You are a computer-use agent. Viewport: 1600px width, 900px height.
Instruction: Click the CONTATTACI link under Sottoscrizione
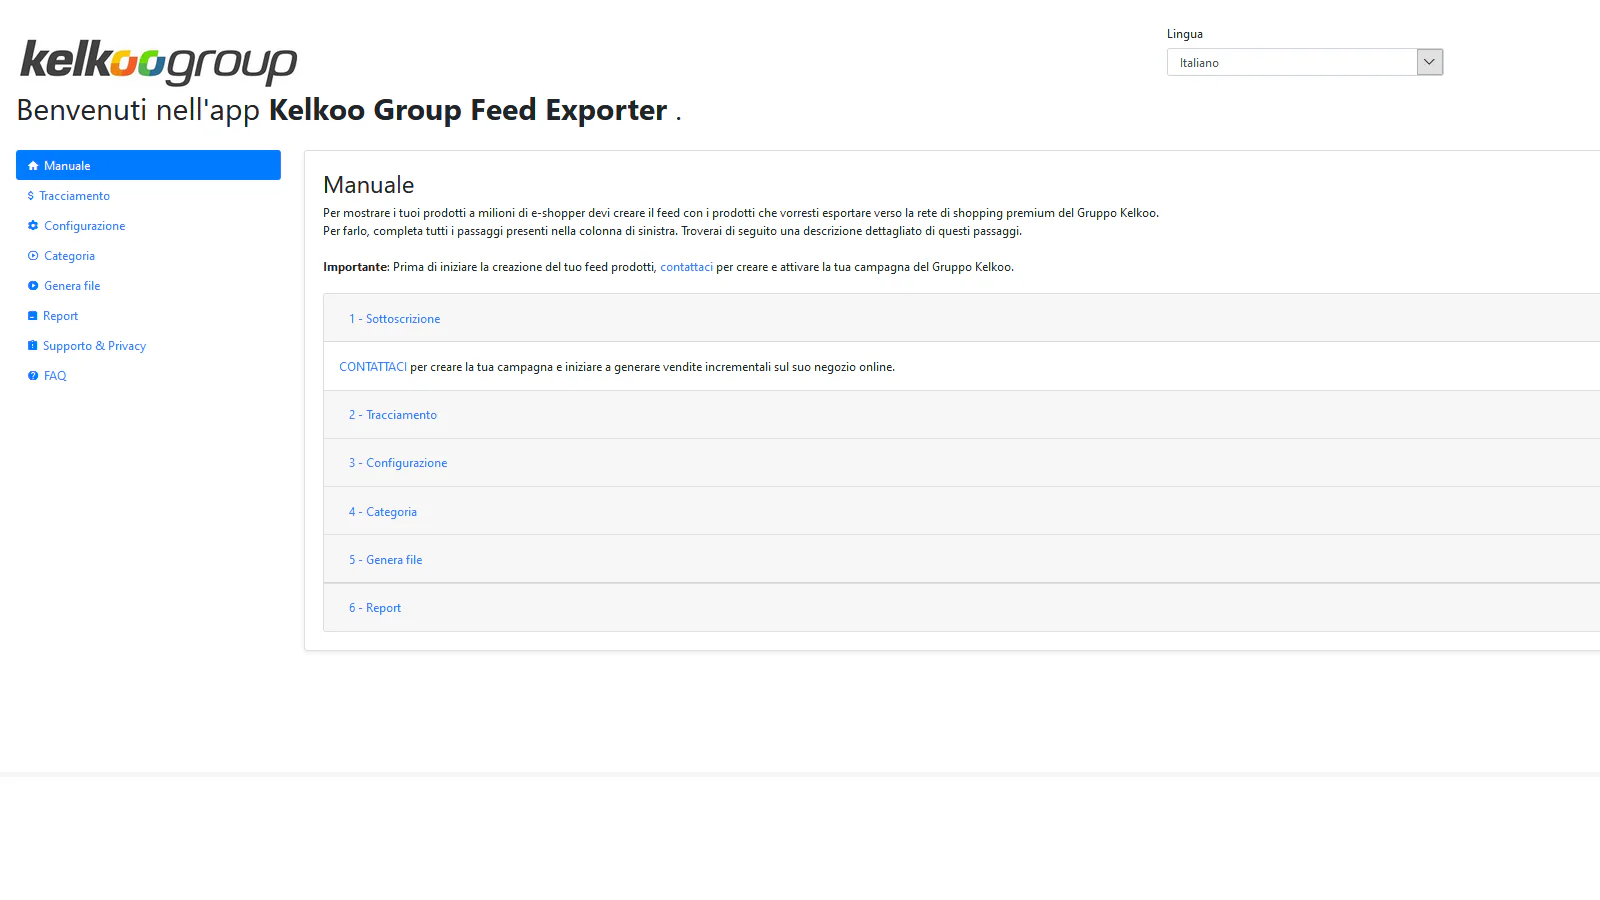tap(373, 367)
